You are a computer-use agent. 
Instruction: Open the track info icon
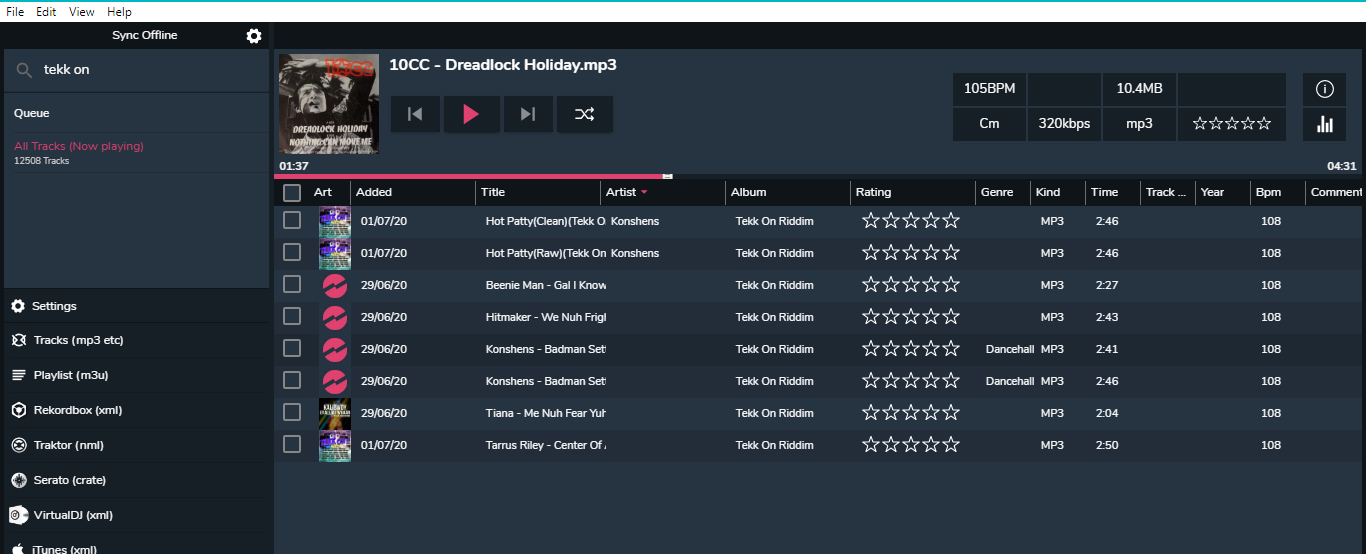1324,89
